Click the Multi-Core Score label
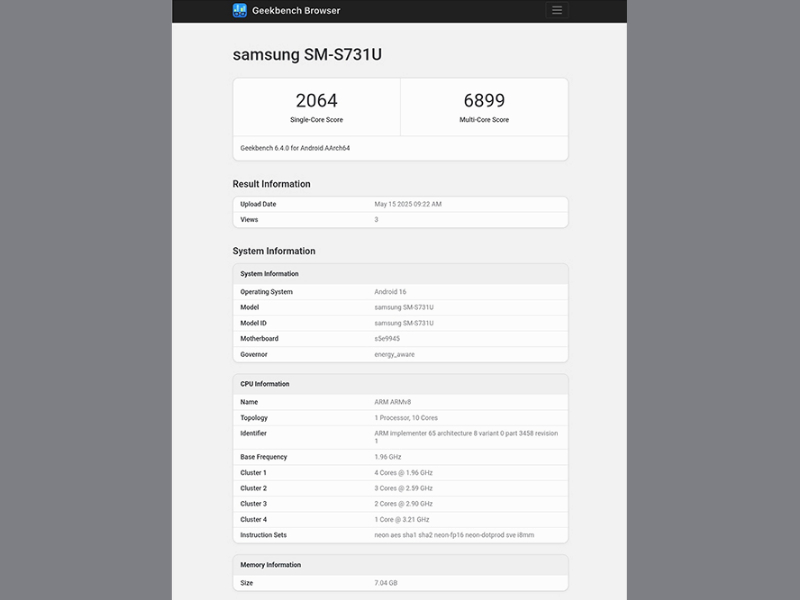Image resolution: width=800 pixels, height=600 pixels. [x=484, y=120]
